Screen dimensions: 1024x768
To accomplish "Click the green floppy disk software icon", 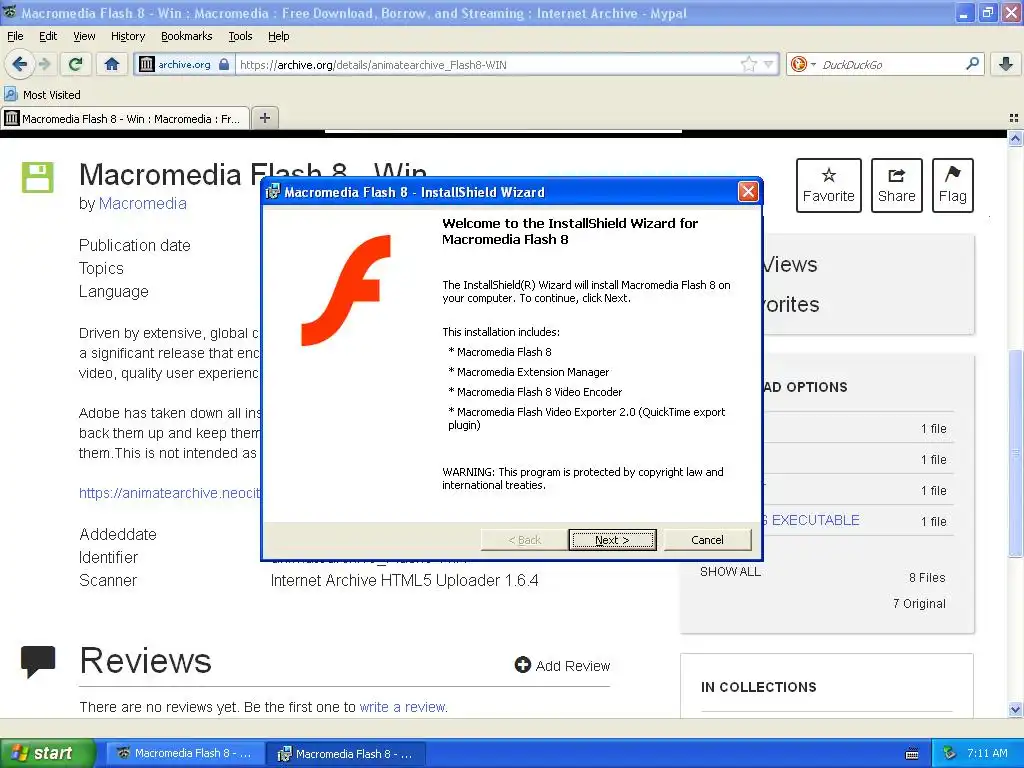I will coord(38,177).
